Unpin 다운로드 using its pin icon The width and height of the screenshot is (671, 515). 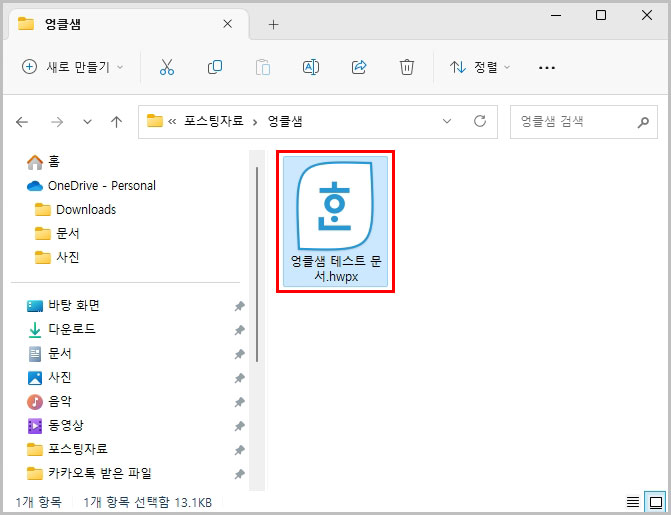click(239, 330)
